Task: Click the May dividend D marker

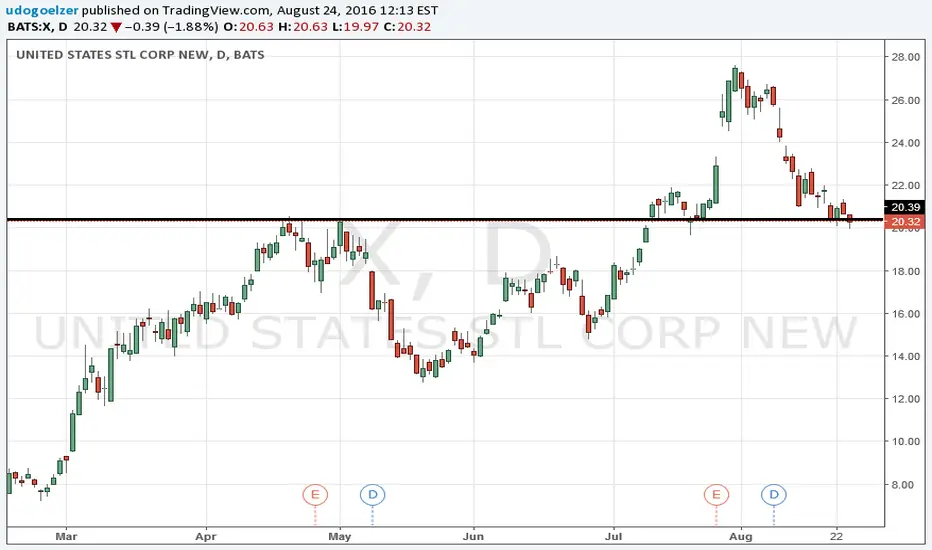Action: 373,494
